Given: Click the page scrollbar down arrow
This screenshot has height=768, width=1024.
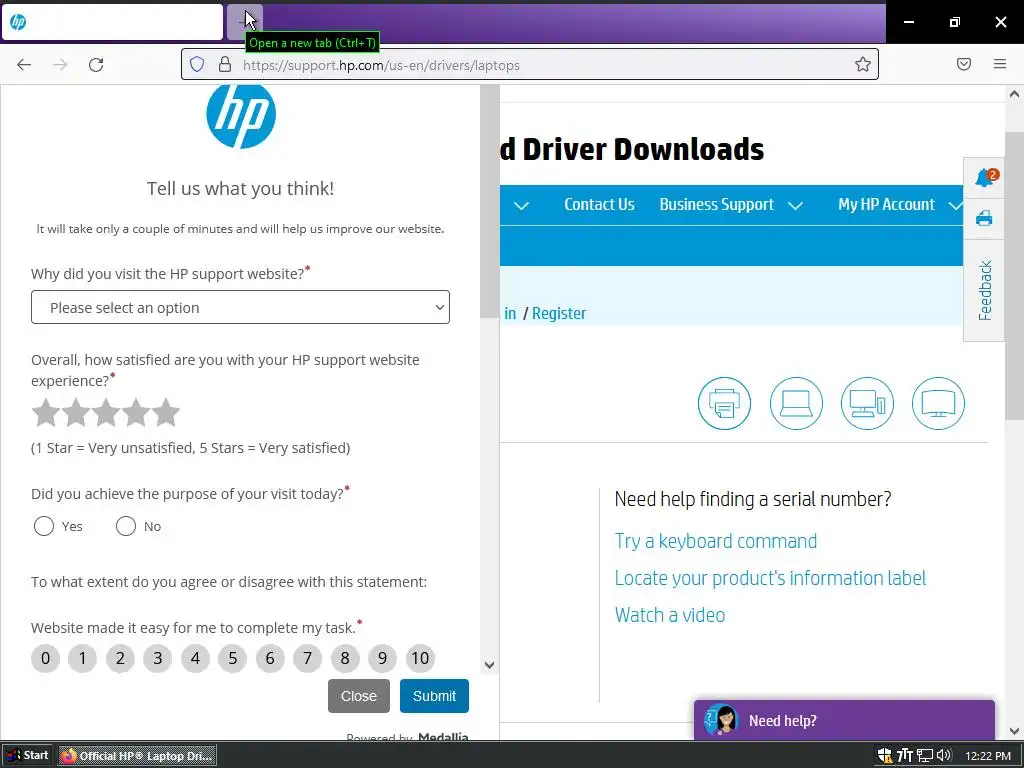Looking at the screenshot, I should [1014, 731].
